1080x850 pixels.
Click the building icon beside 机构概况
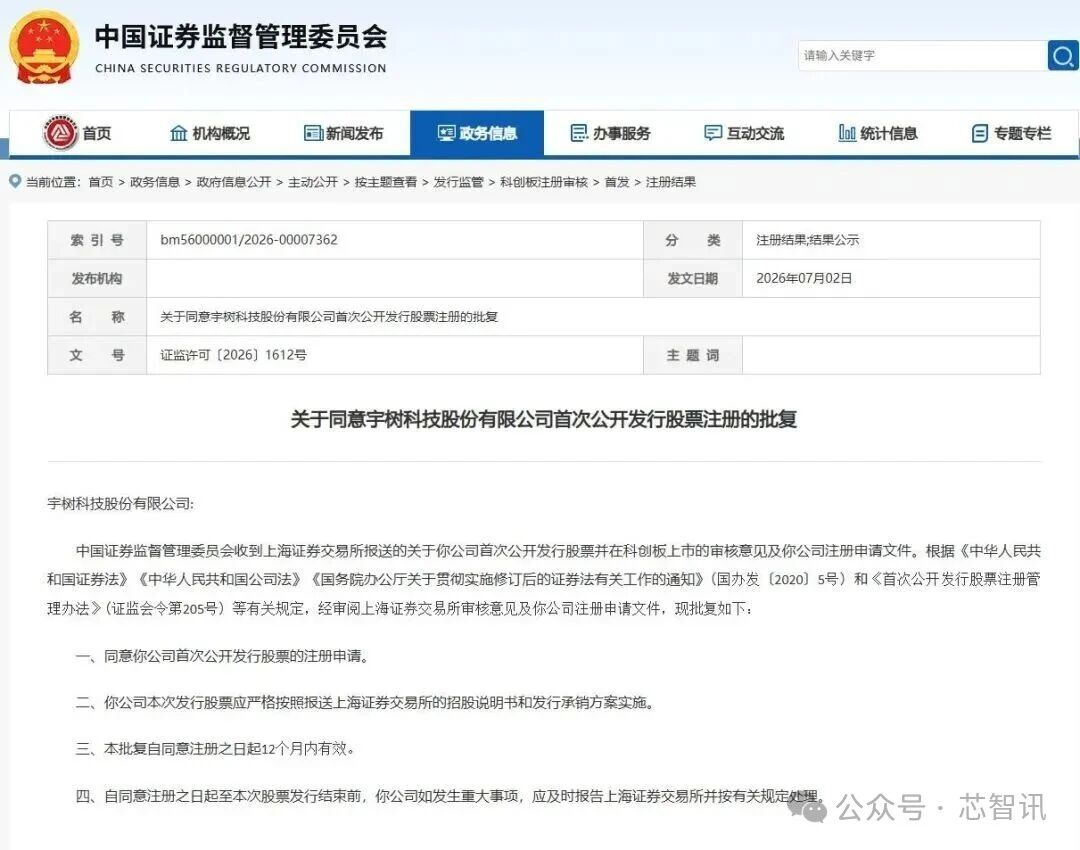coord(178,133)
